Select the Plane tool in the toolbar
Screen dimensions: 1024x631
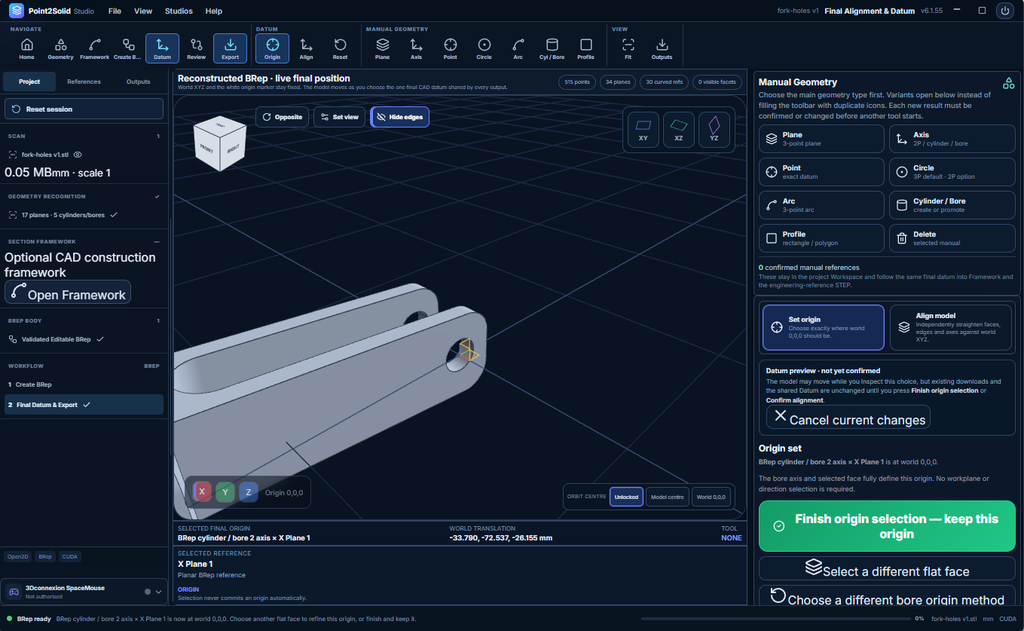click(383, 48)
